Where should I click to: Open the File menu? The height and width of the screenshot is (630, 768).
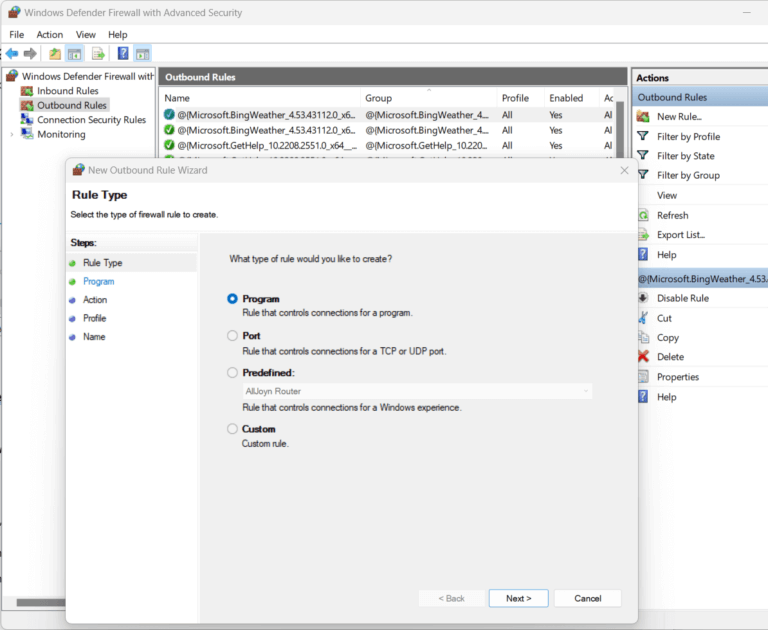(x=17, y=35)
